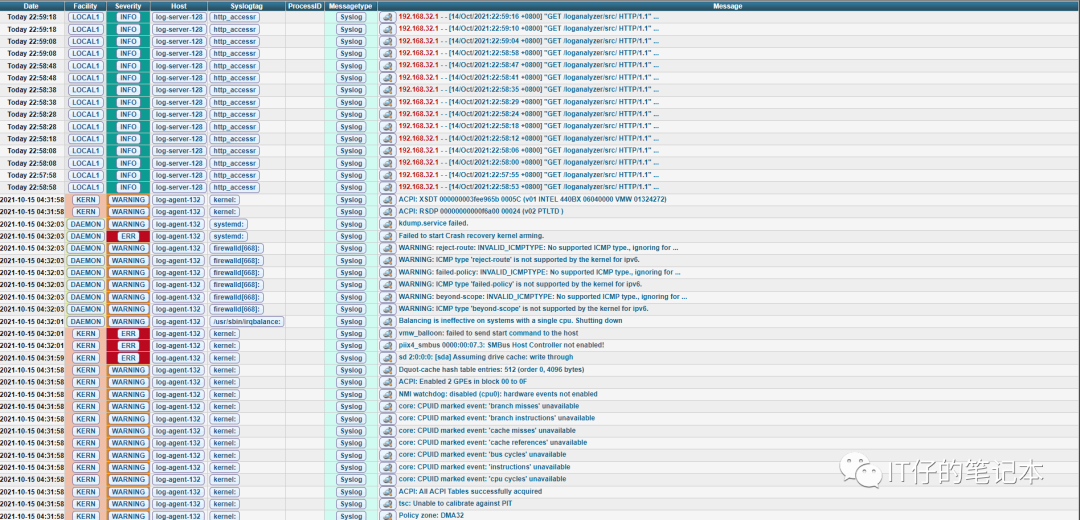The height and width of the screenshot is (520, 1080).
Task: Sort by the Date column header
Action: (31, 6)
